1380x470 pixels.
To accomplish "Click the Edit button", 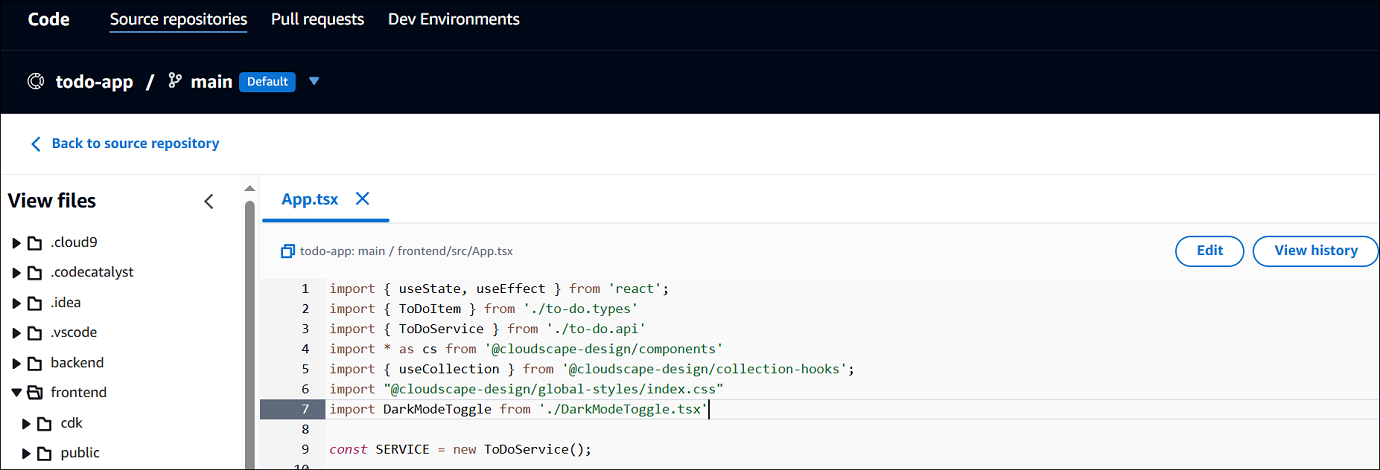I will [1209, 251].
